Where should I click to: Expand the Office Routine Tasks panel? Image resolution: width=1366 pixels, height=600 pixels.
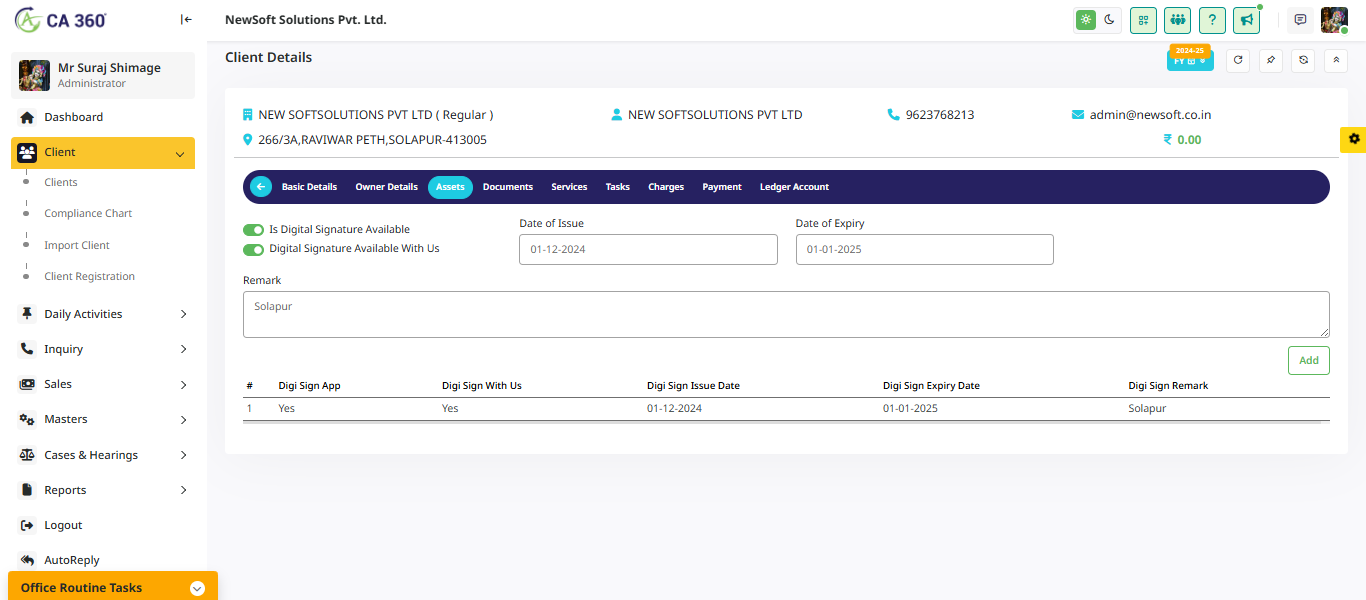[113, 587]
